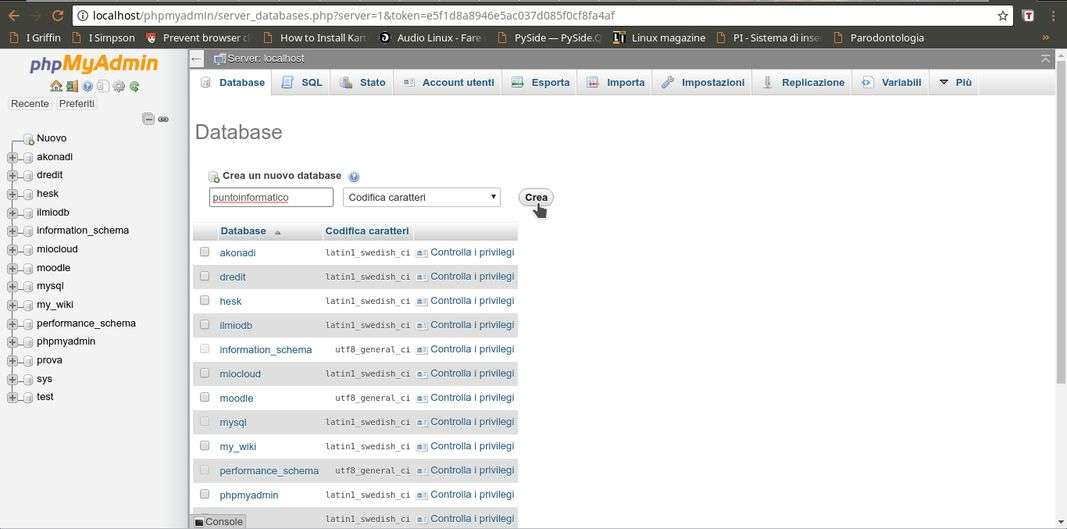1067x529 pixels.
Task: Open the Codifica caratteri dropdown
Action: pyautogui.click(x=422, y=197)
